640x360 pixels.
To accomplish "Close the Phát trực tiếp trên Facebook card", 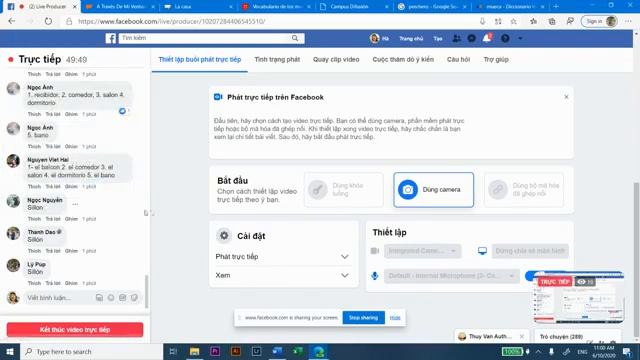I will click(566, 97).
